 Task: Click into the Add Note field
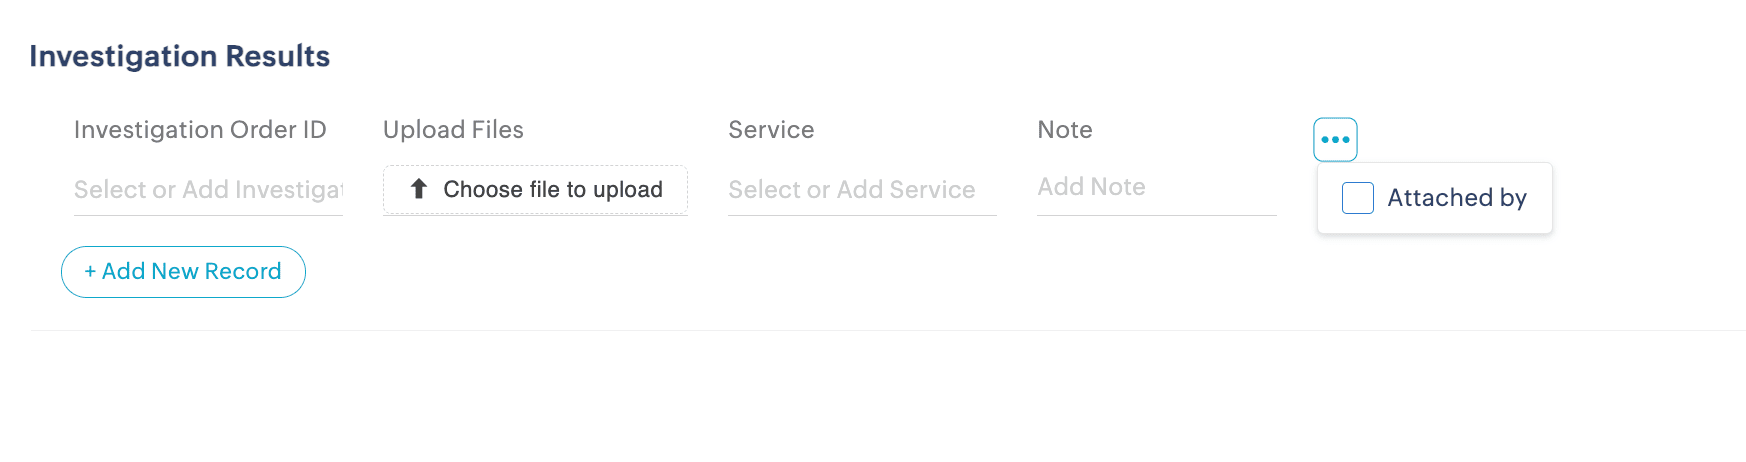pos(1156,187)
